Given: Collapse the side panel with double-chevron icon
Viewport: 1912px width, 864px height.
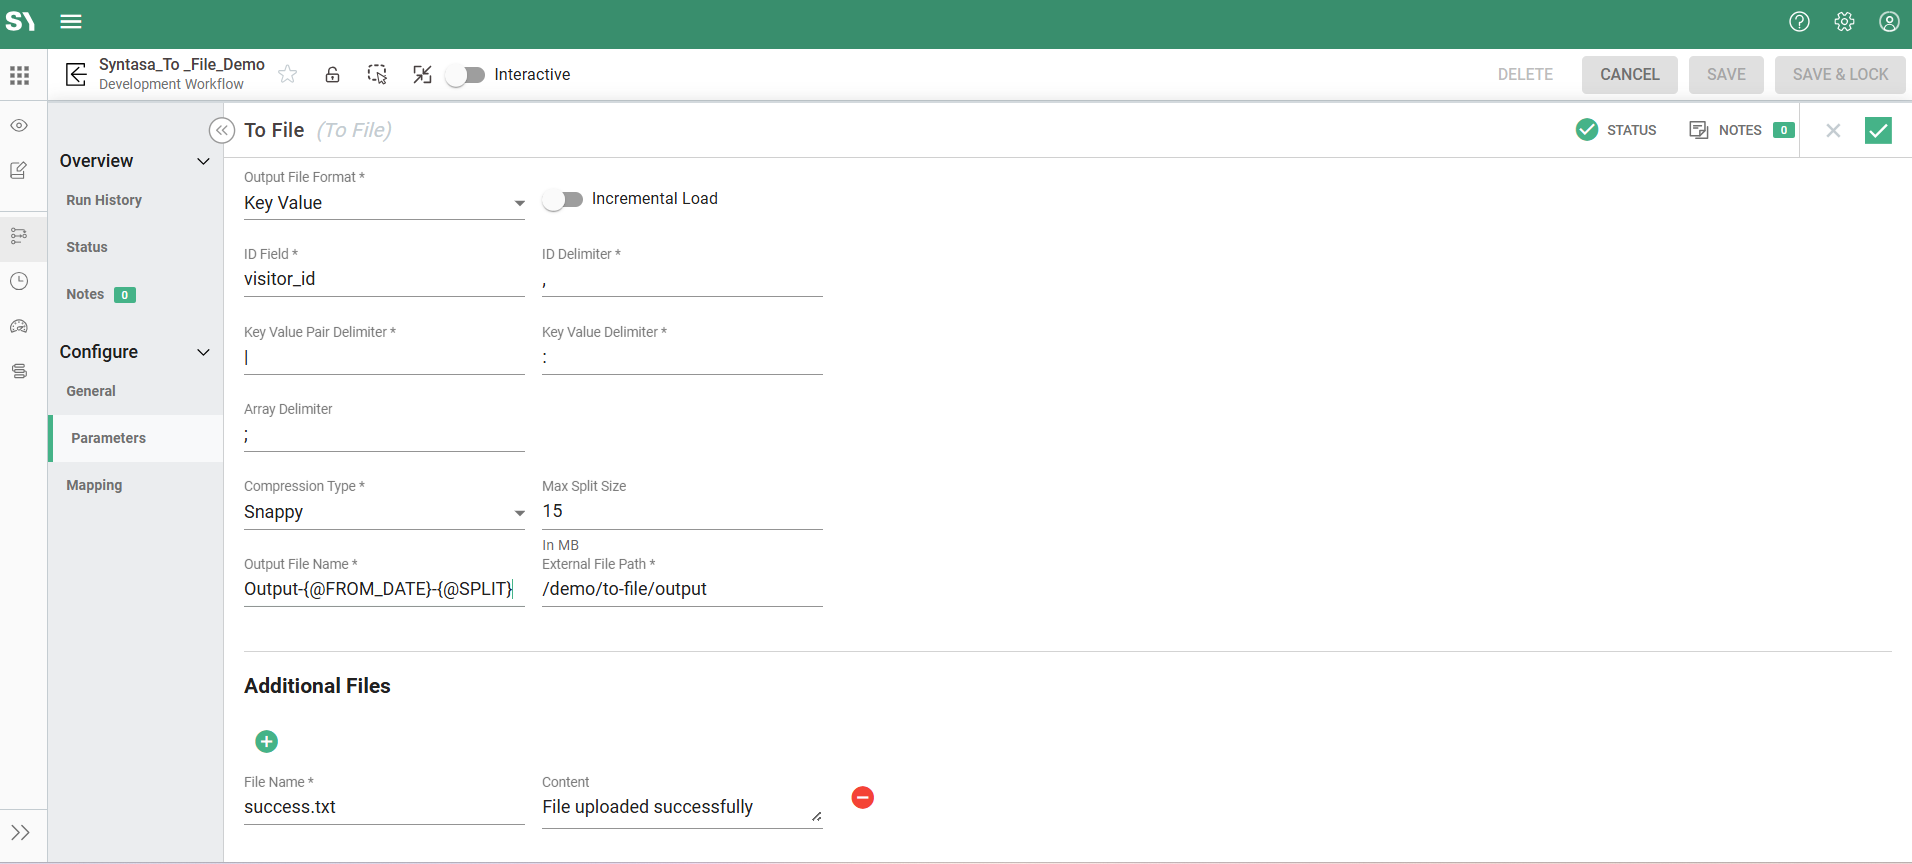Looking at the screenshot, I should pos(221,130).
